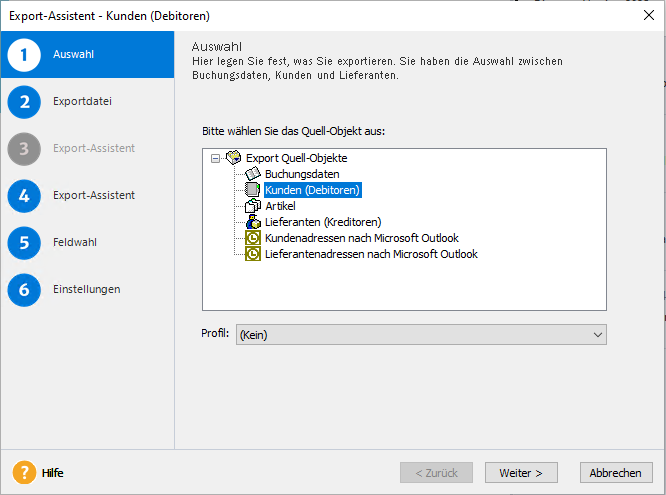Click the Abbrechen button

pos(615,472)
